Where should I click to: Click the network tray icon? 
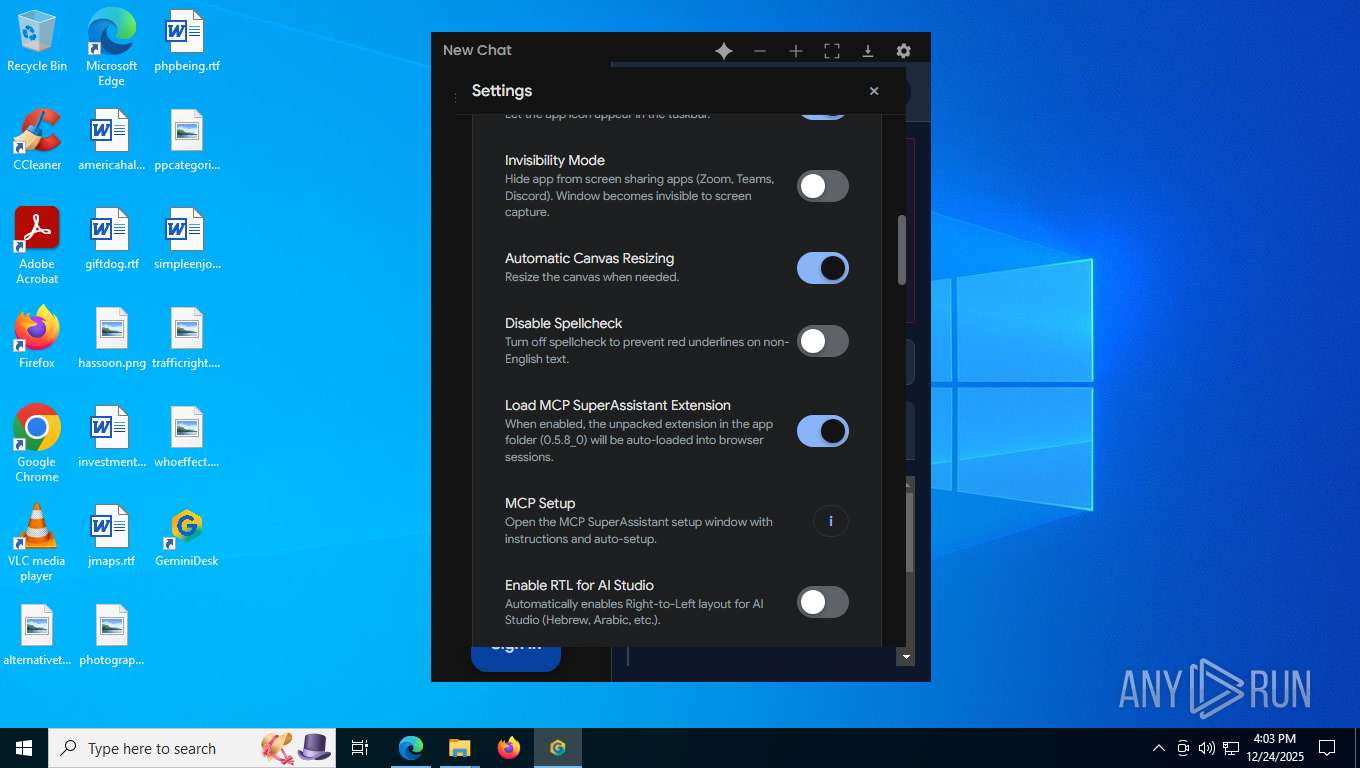(x=1231, y=748)
